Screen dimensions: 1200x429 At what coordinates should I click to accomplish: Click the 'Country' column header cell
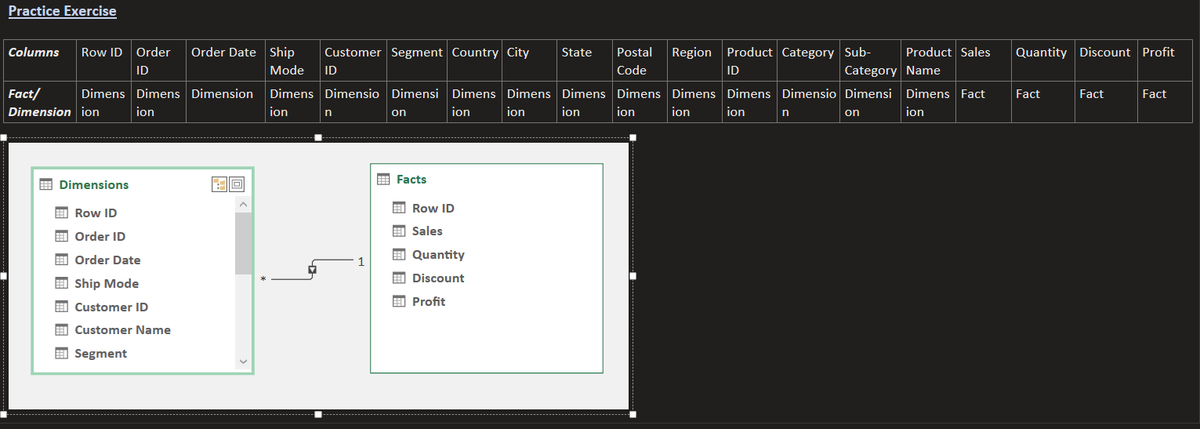(475, 61)
